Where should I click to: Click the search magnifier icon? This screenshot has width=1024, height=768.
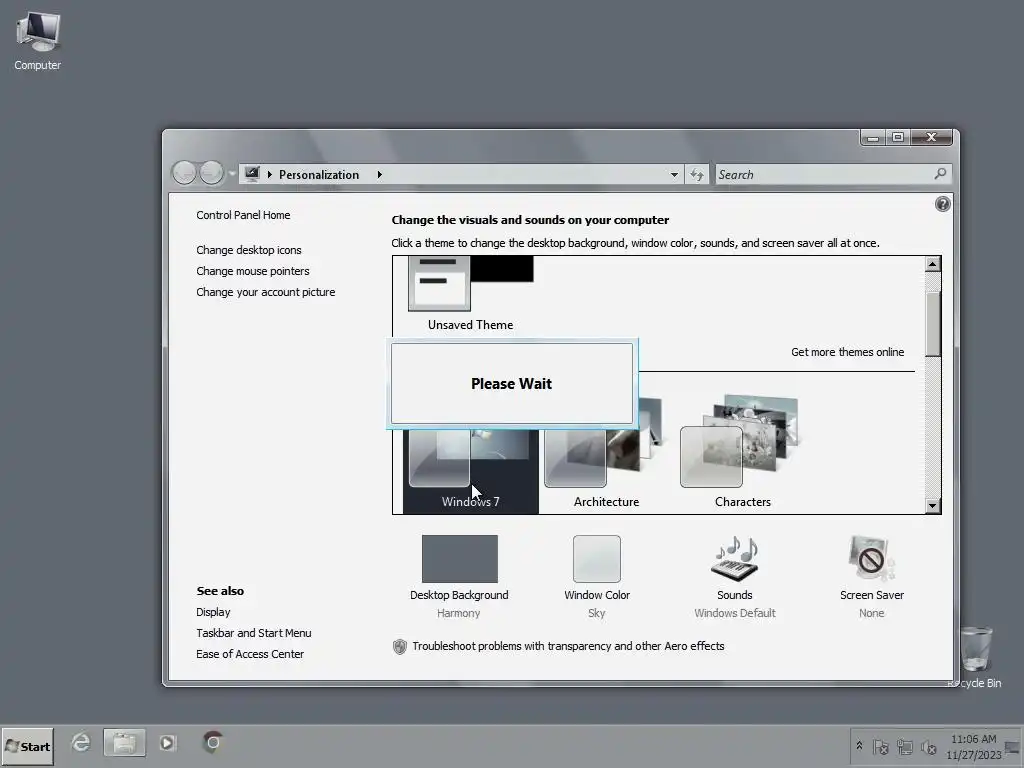pyautogui.click(x=940, y=174)
